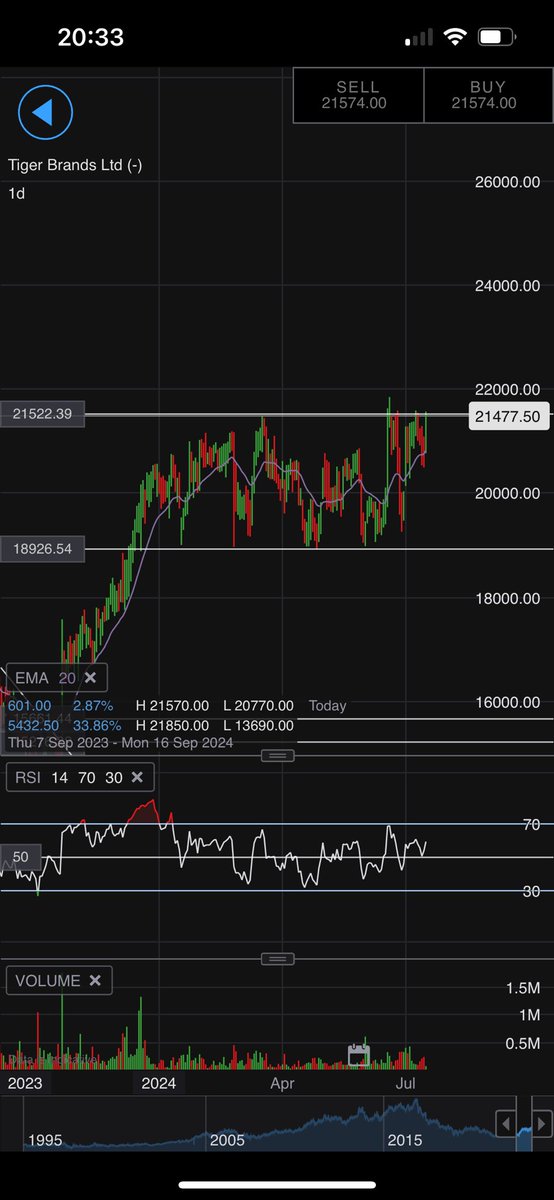Tap the 2024 date axis label
The width and height of the screenshot is (554, 1200).
pos(158,1083)
